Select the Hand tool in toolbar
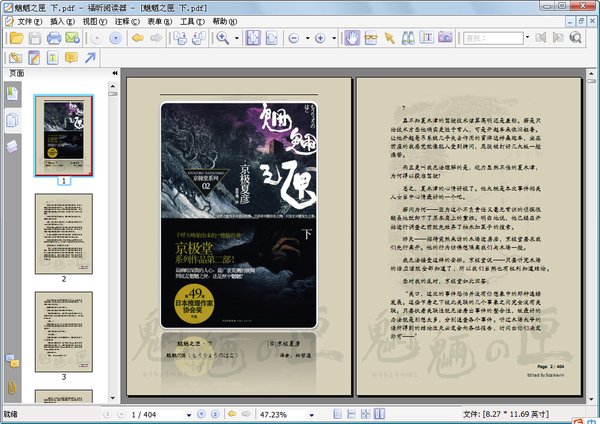This screenshot has width=600, height=424. click(x=352, y=38)
